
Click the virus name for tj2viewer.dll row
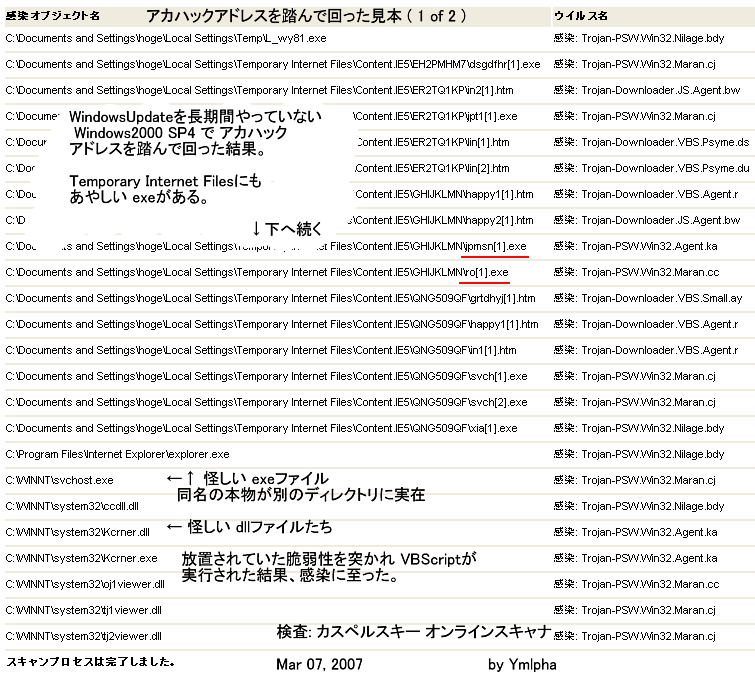click(x=635, y=637)
